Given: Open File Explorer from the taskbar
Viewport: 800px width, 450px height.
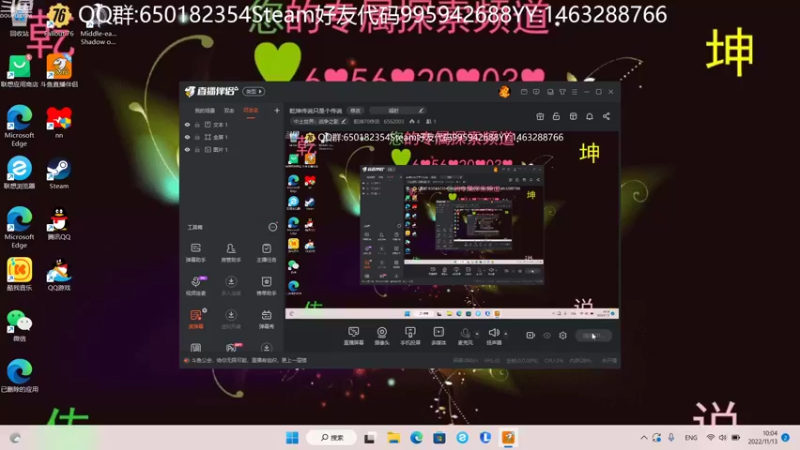Looking at the screenshot, I should (393, 438).
